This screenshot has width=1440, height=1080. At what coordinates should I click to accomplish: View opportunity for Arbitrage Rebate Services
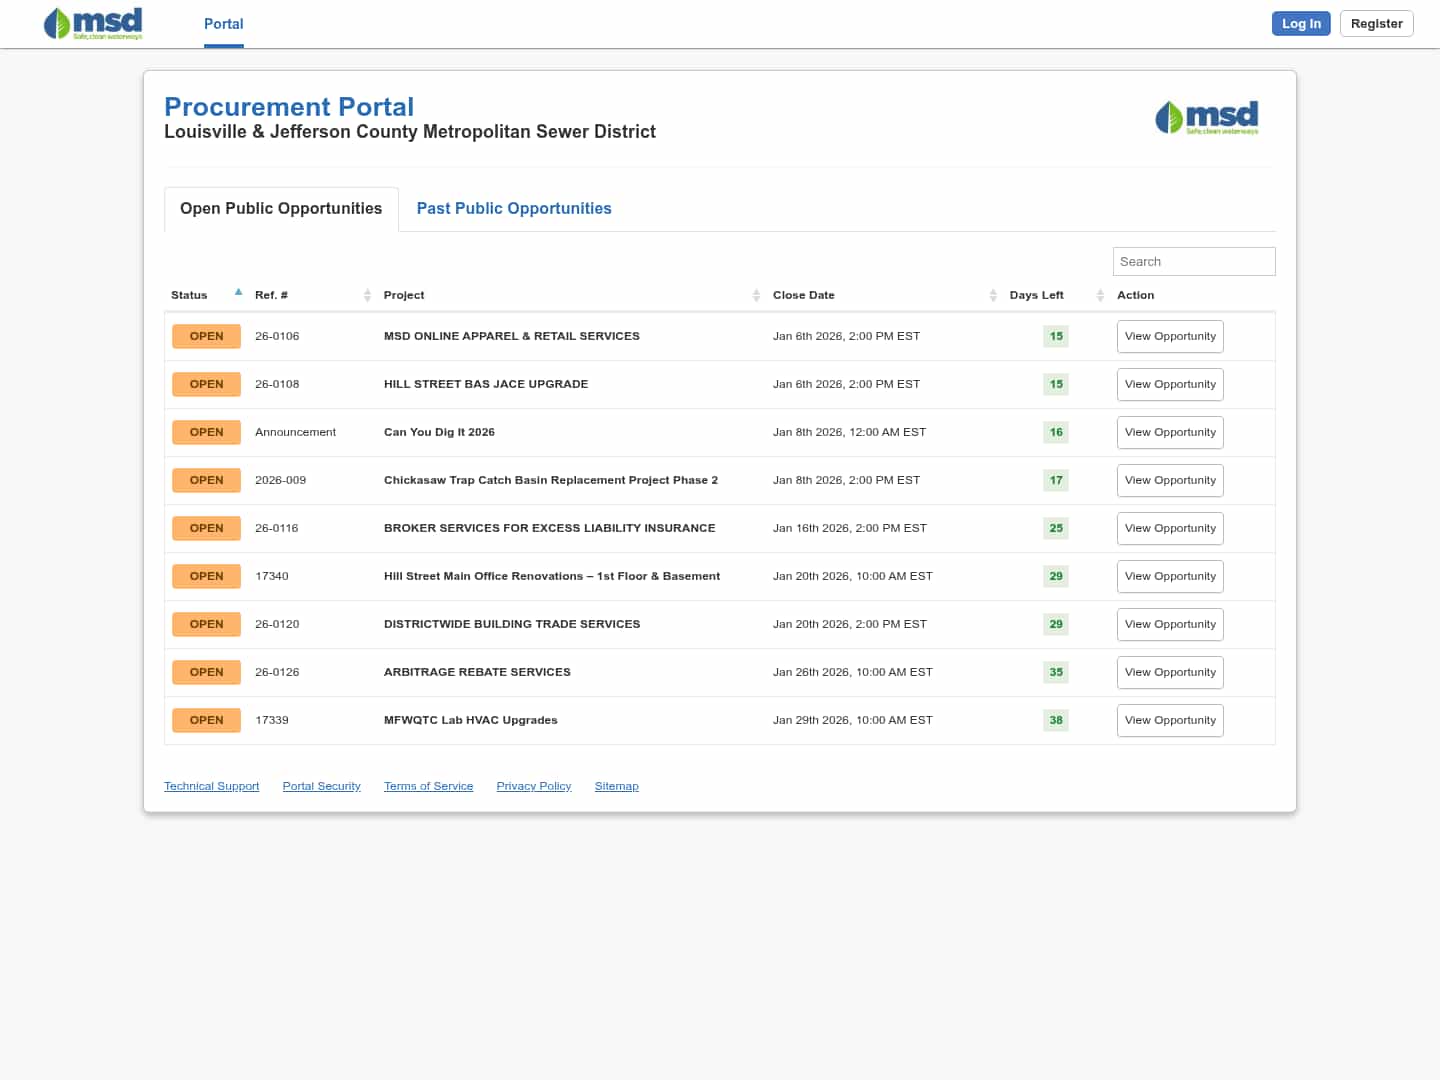1170,673
